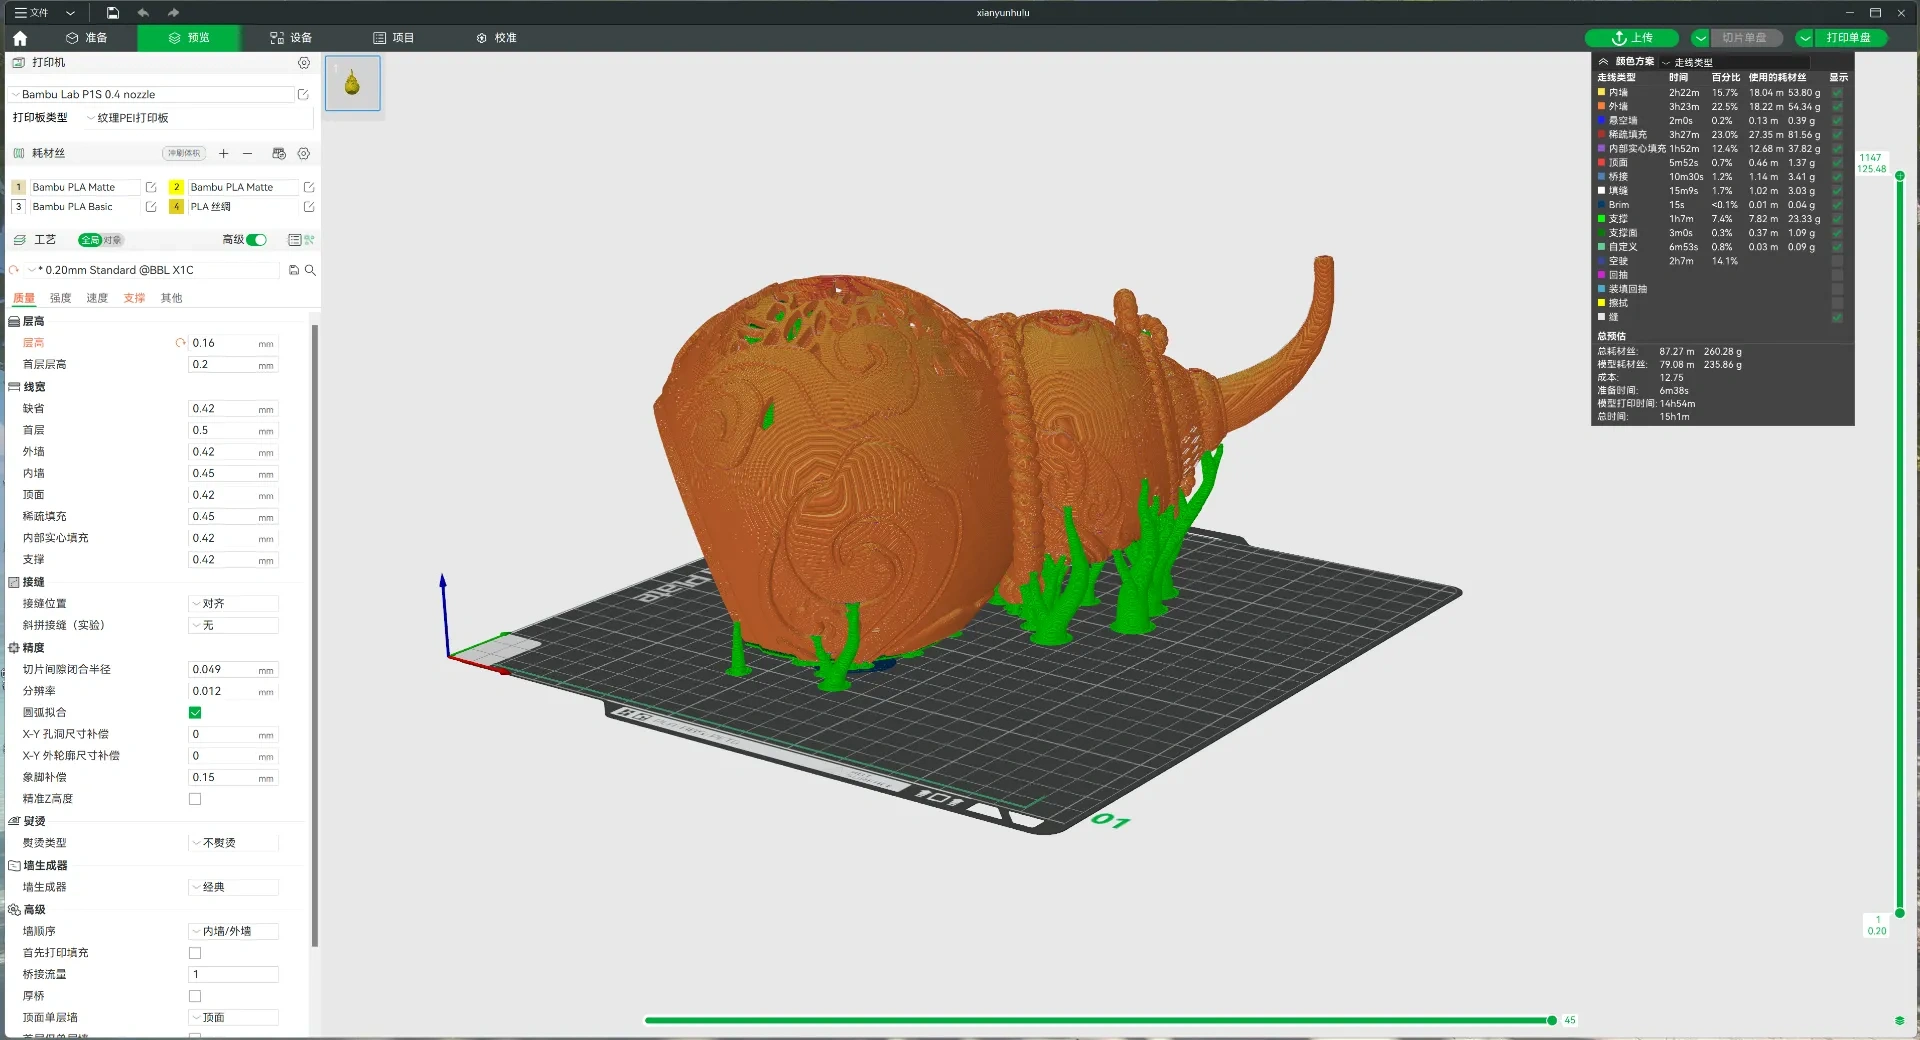Image resolution: width=1920 pixels, height=1040 pixels.
Task: Open the 文件 menu
Action: [x=32, y=13]
